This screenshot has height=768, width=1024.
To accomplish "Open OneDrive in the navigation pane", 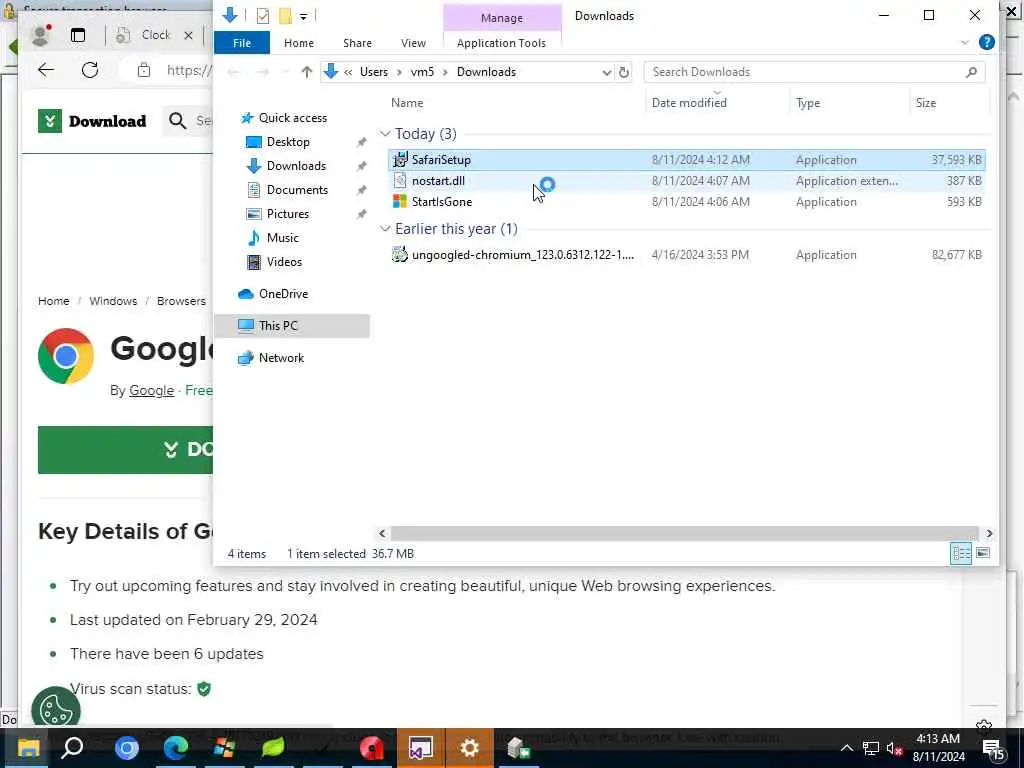I will (x=283, y=294).
